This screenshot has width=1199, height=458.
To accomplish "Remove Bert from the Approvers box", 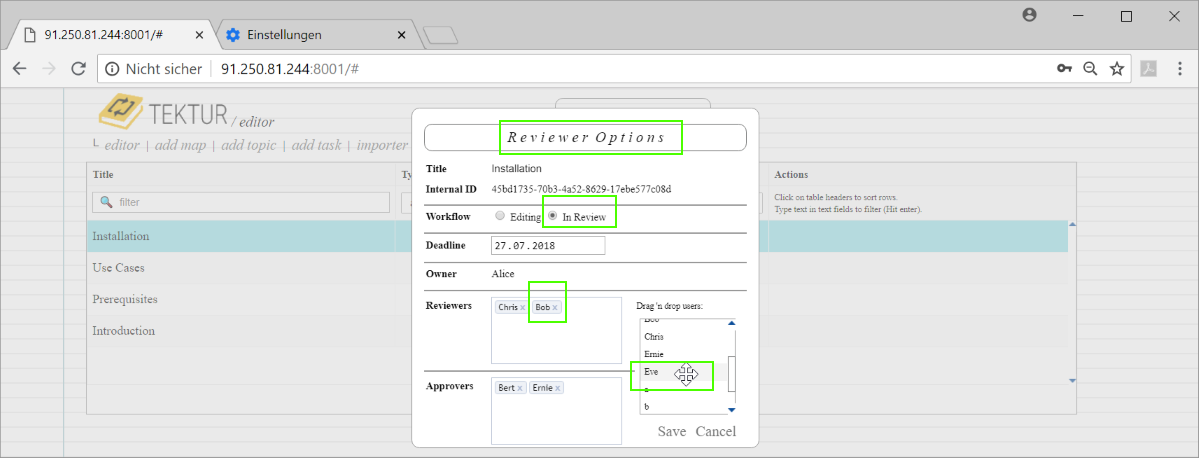I will coord(520,388).
